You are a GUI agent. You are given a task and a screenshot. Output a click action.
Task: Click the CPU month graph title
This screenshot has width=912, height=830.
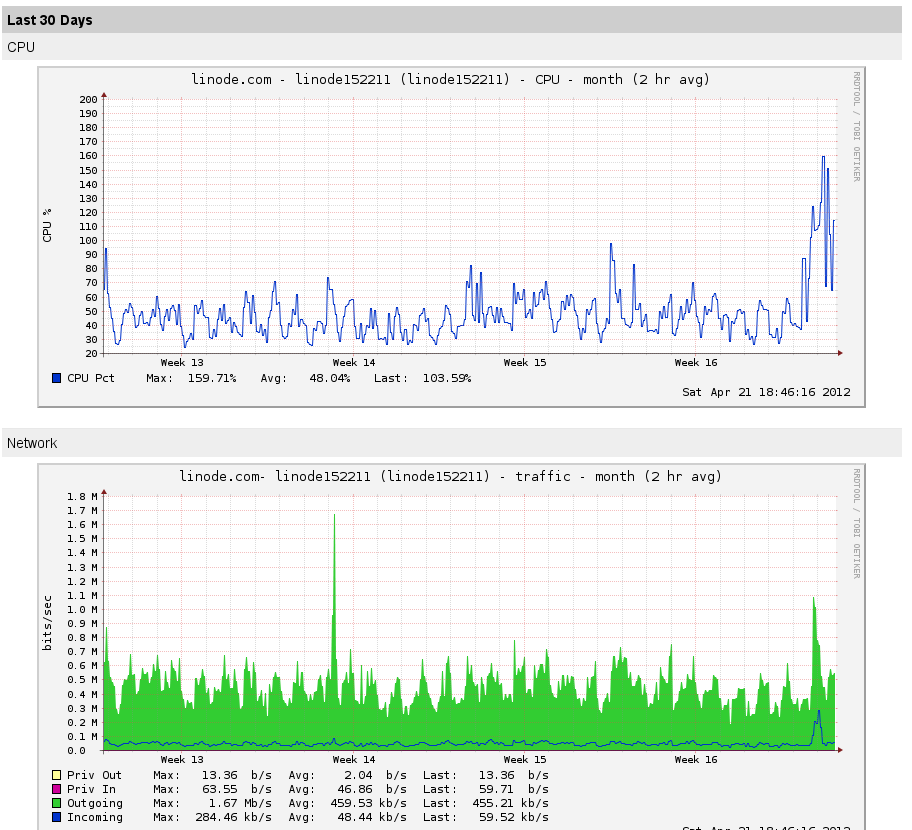(x=450, y=79)
